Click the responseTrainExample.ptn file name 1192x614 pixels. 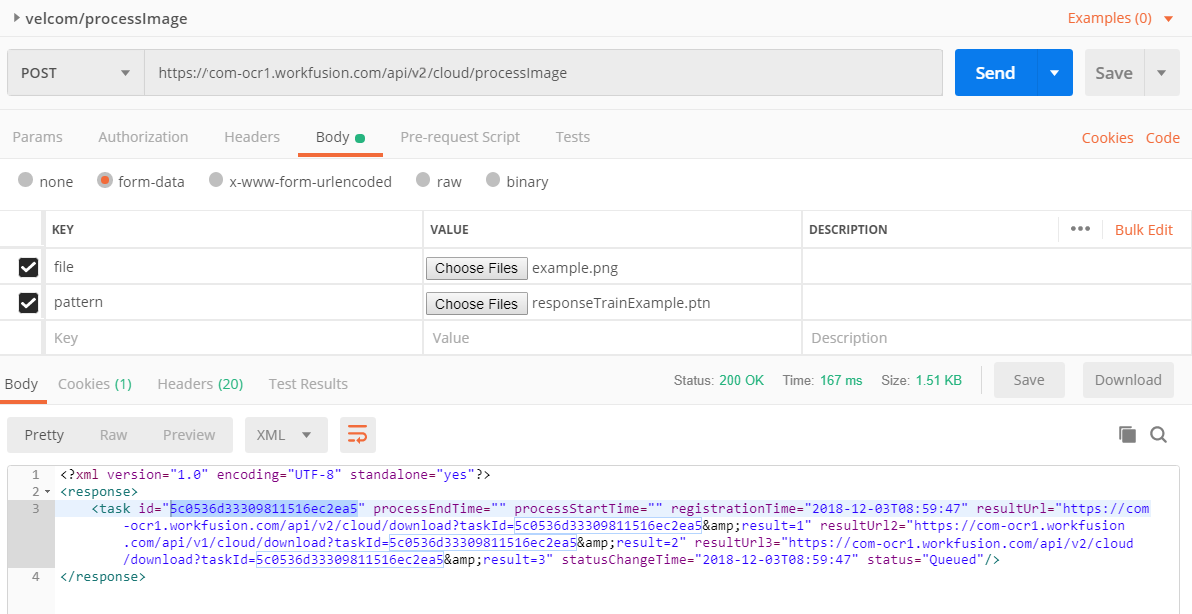point(621,303)
